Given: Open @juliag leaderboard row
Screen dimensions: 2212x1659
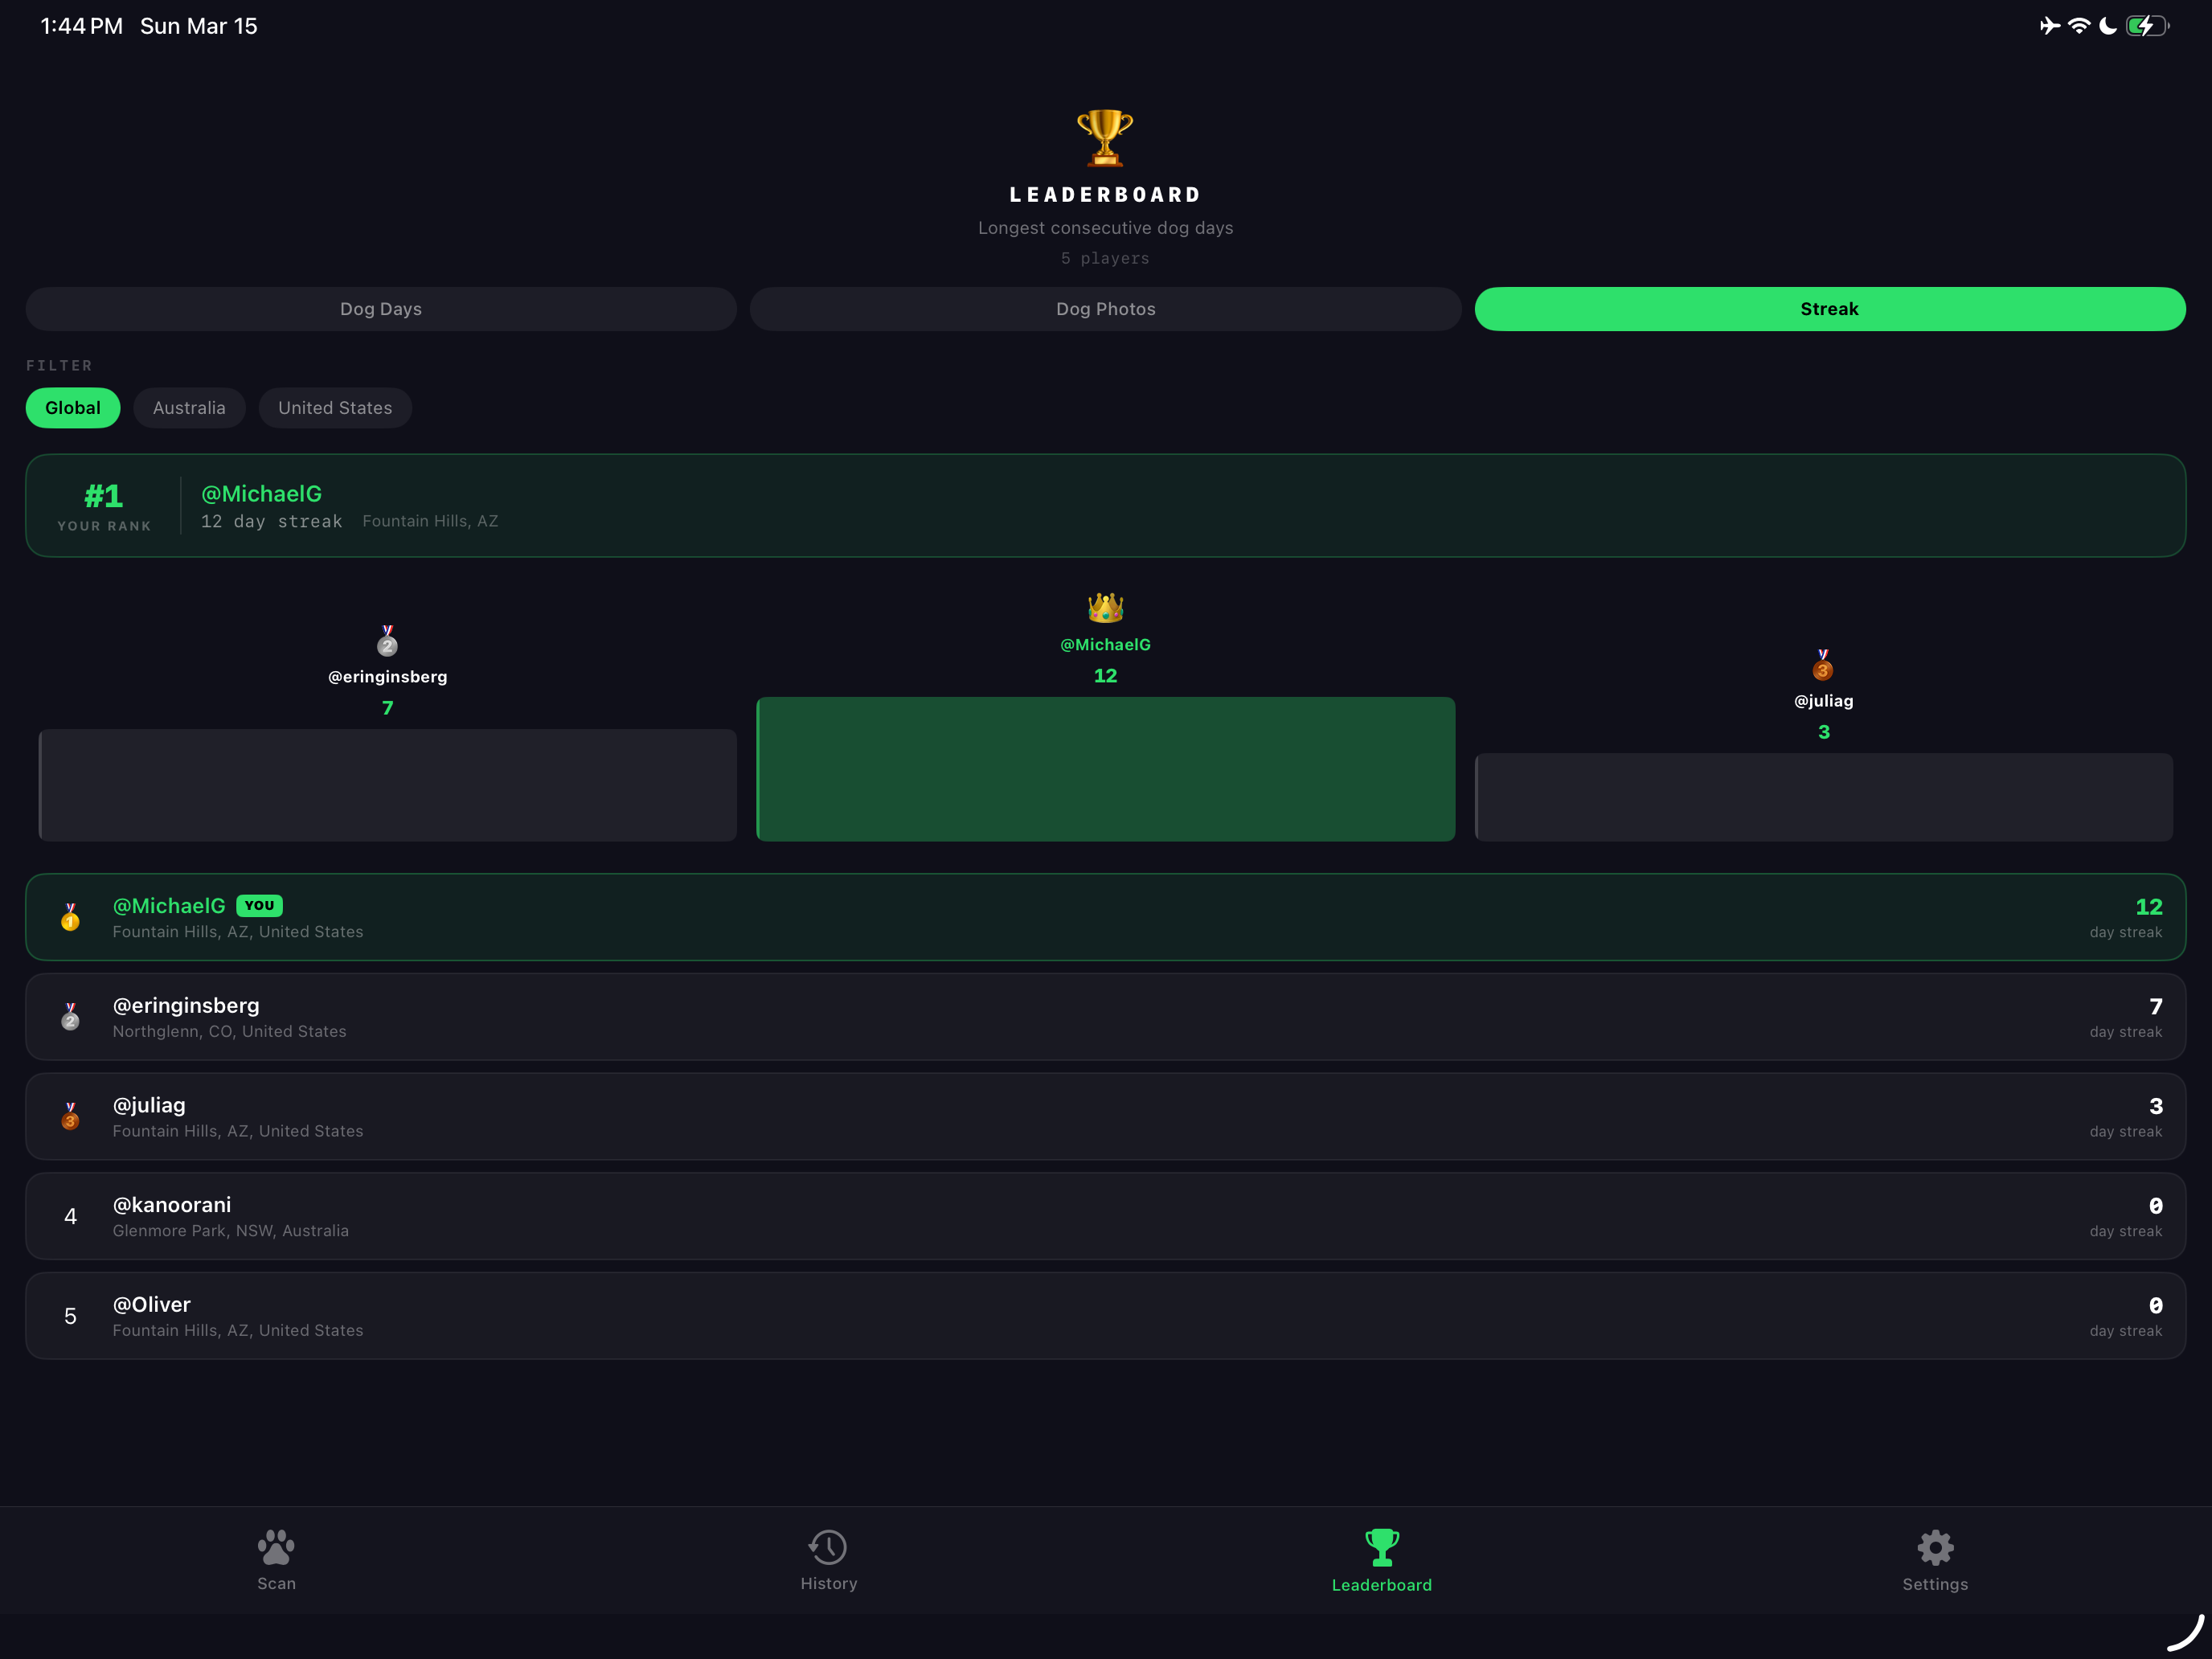Looking at the screenshot, I should tap(1106, 1116).
